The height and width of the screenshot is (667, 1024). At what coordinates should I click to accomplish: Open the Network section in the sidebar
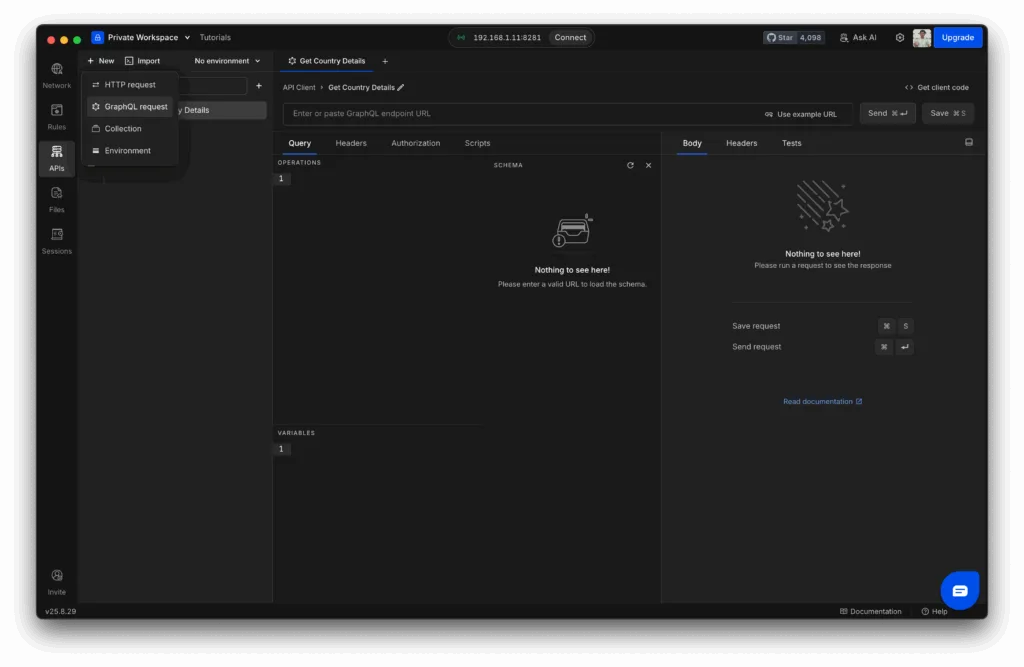coord(56,75)
